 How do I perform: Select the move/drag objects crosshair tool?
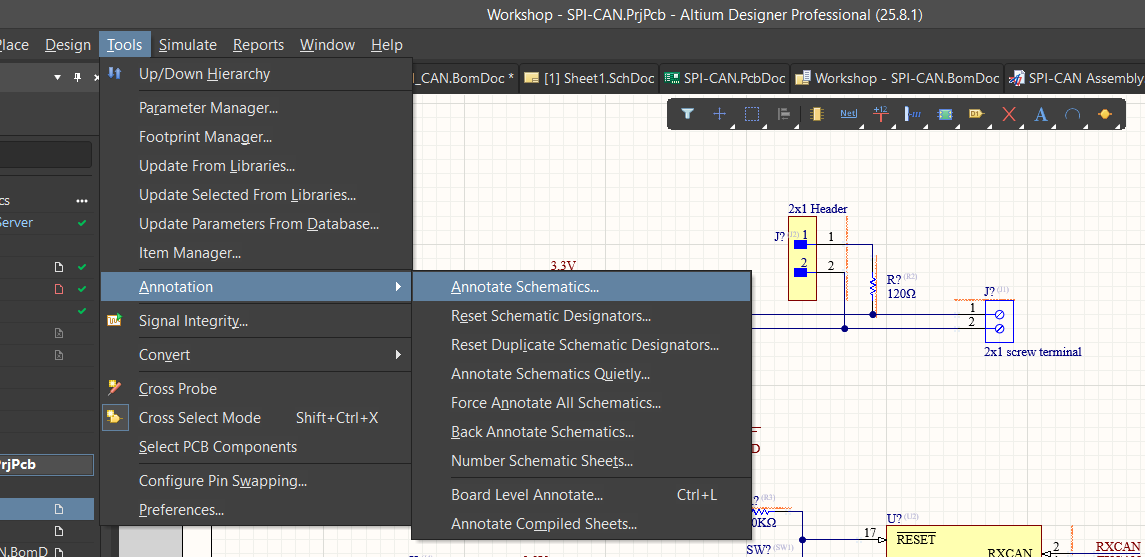pyautogui.click(x=719, y=114)
